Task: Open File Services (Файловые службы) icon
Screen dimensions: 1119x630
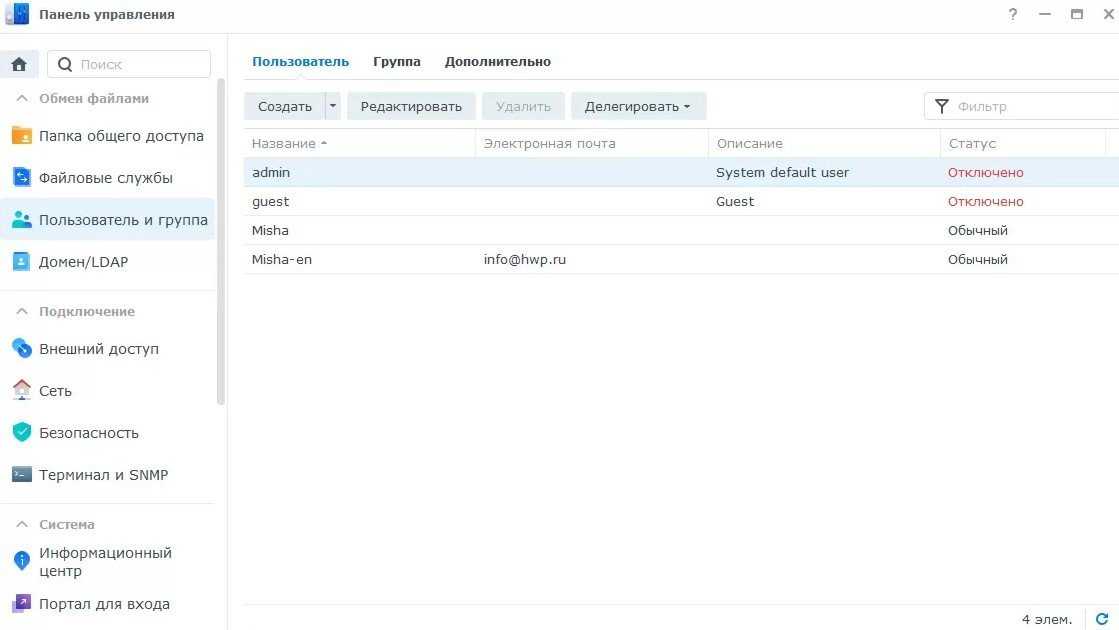Action: (22, 178)
